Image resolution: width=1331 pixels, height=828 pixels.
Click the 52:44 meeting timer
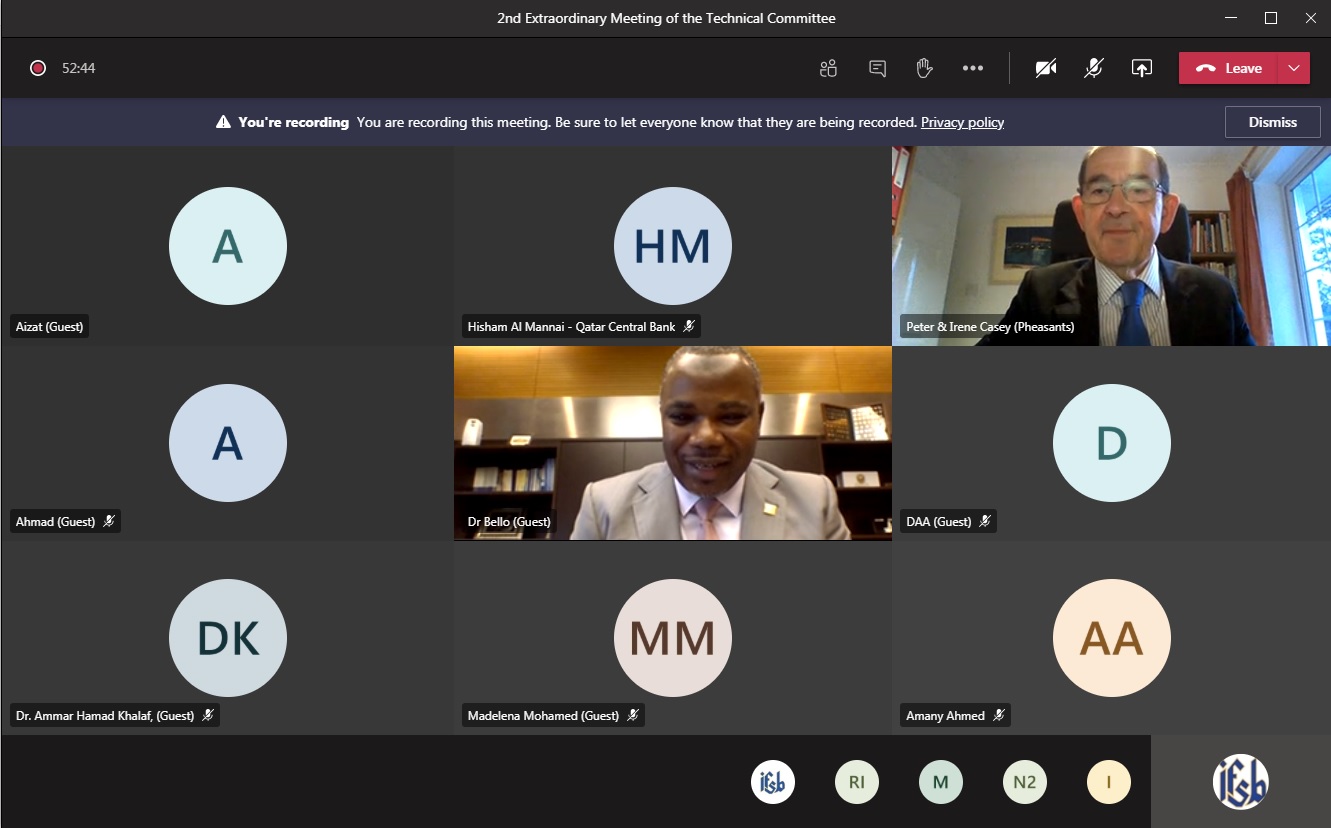click(x=78, y=68)
